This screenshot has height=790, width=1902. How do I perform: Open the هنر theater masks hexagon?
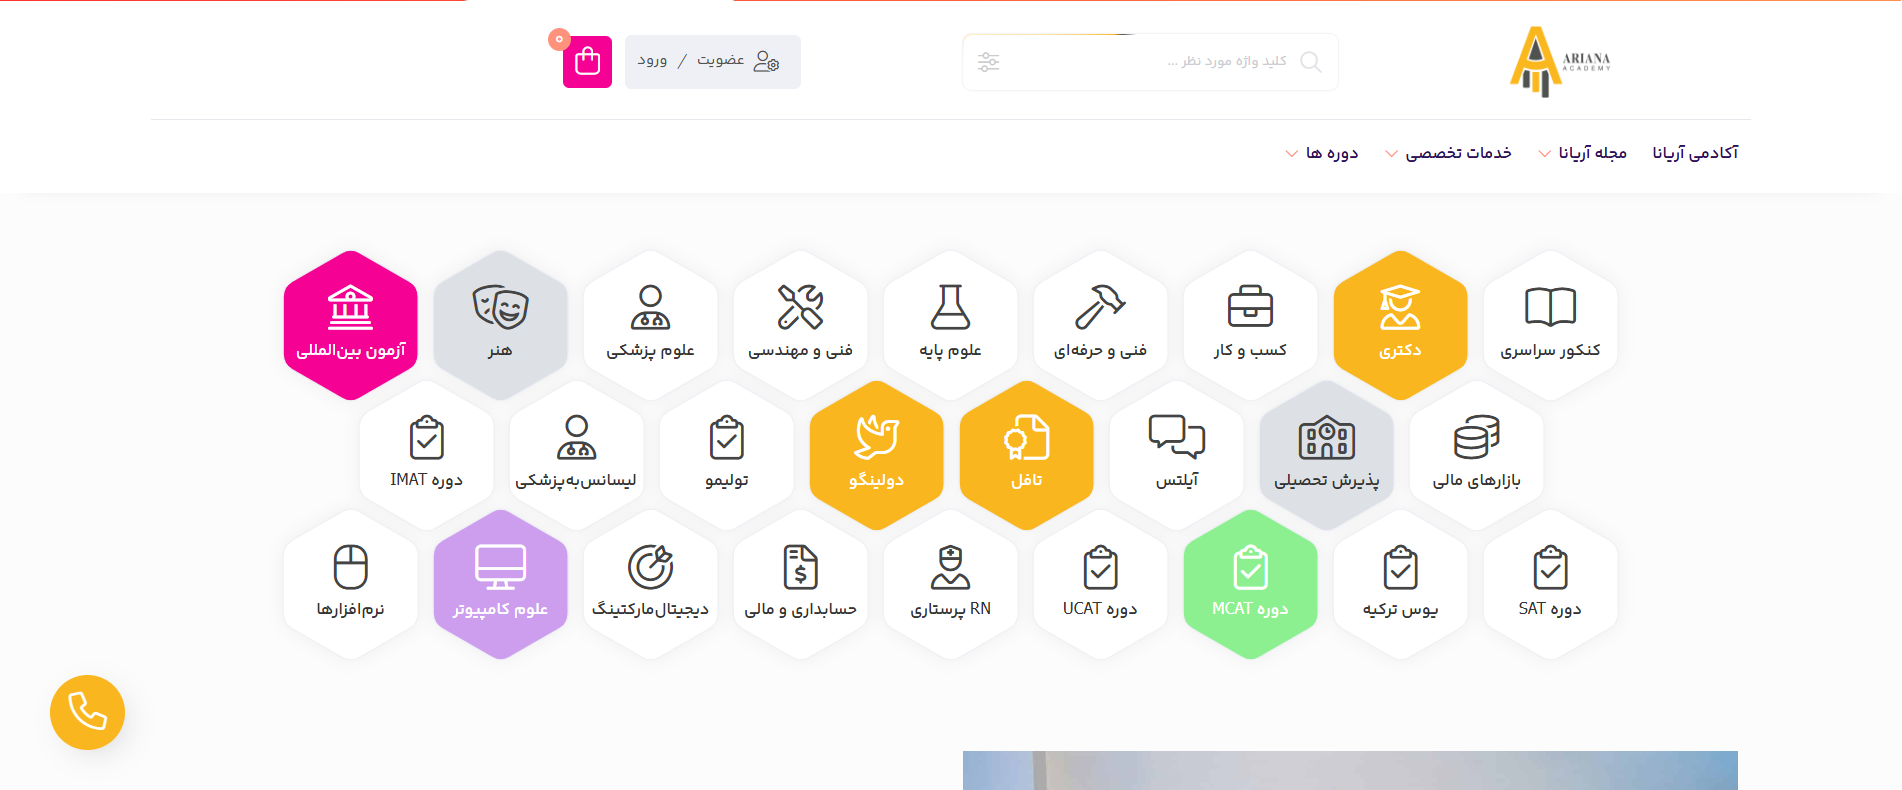tap(500, 325)
